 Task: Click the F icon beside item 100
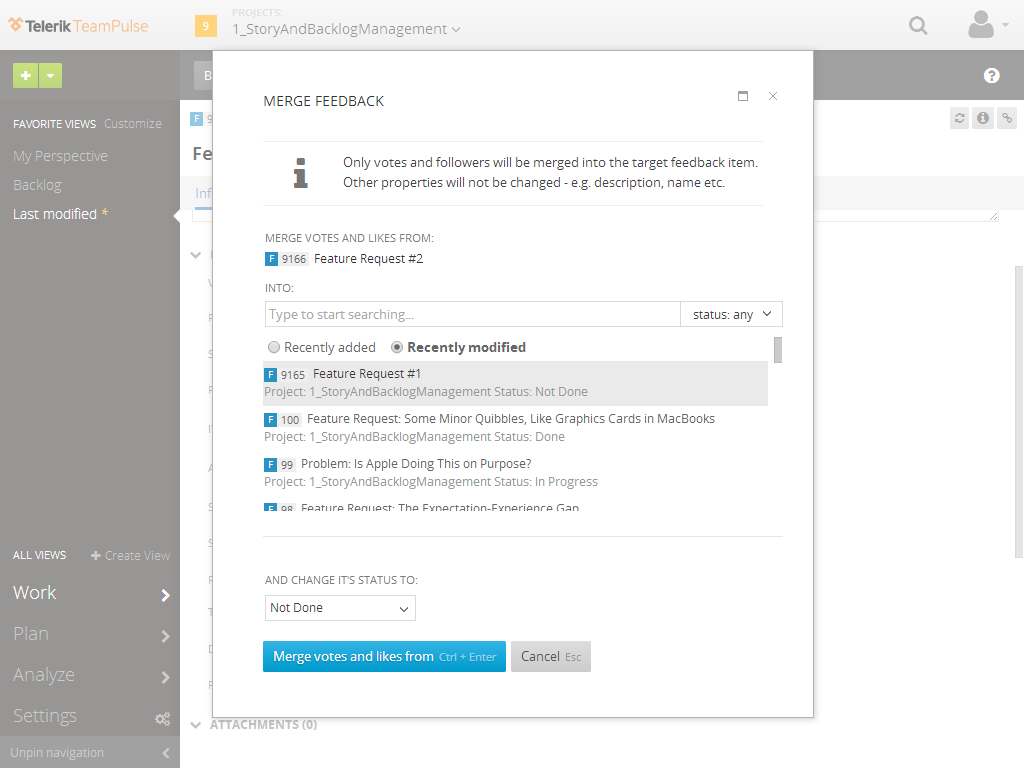[x=270, y=420]
